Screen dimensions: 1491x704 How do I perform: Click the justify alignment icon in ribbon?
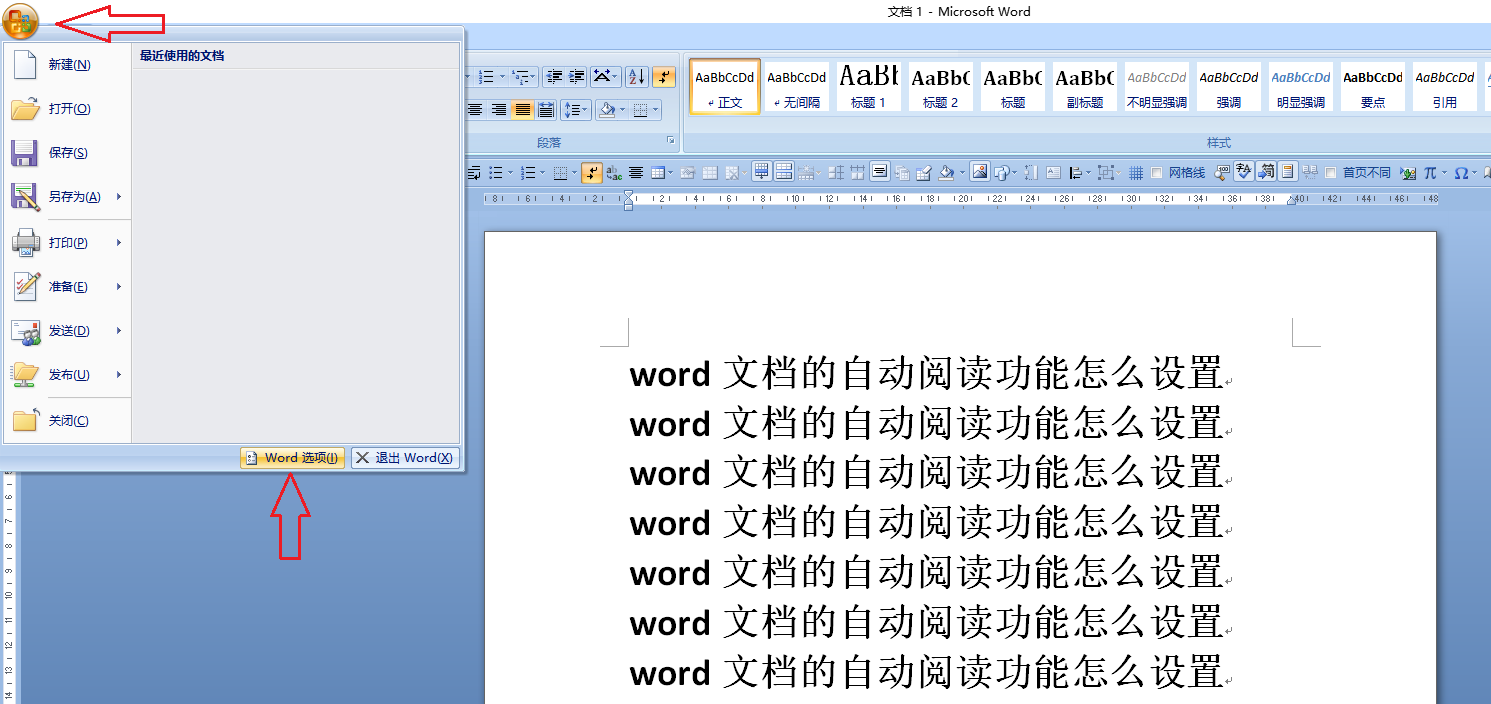(522, 110)
